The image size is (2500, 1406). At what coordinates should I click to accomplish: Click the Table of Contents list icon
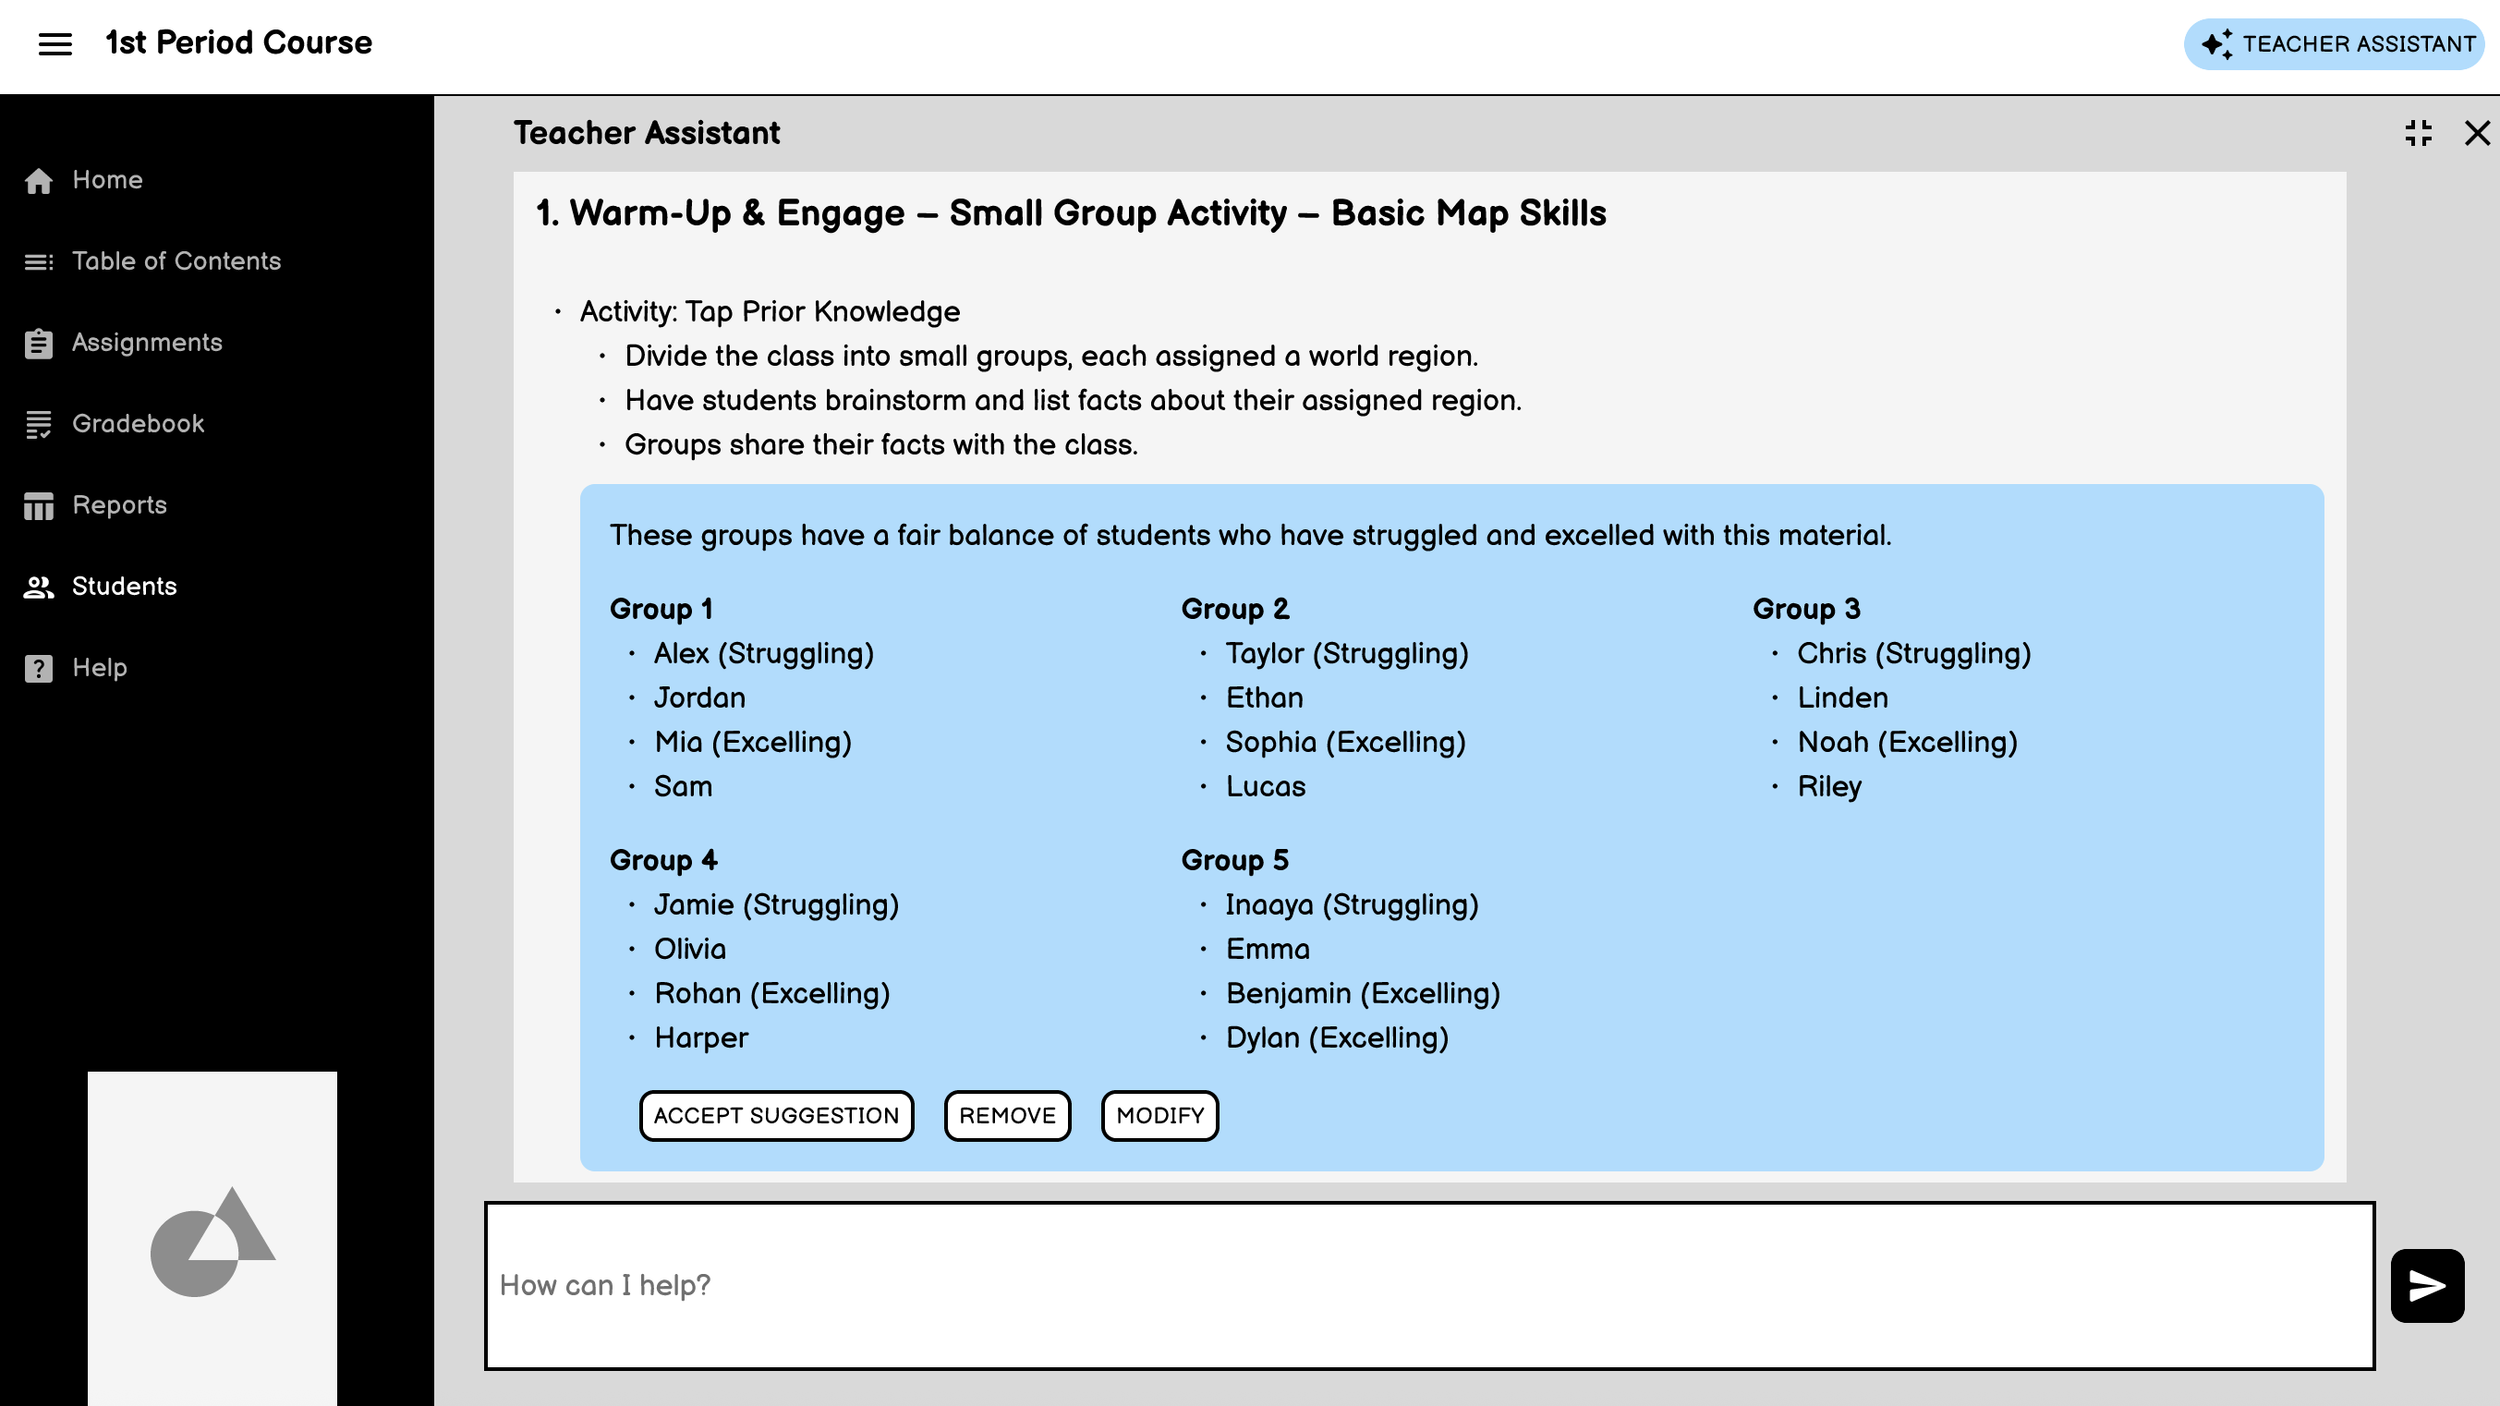pos(39,262)
